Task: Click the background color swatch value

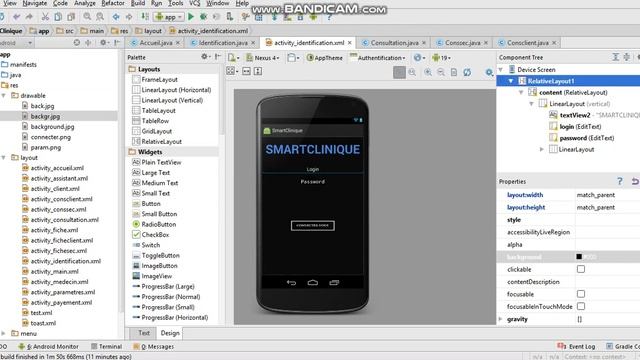Action: click(579, 257)
